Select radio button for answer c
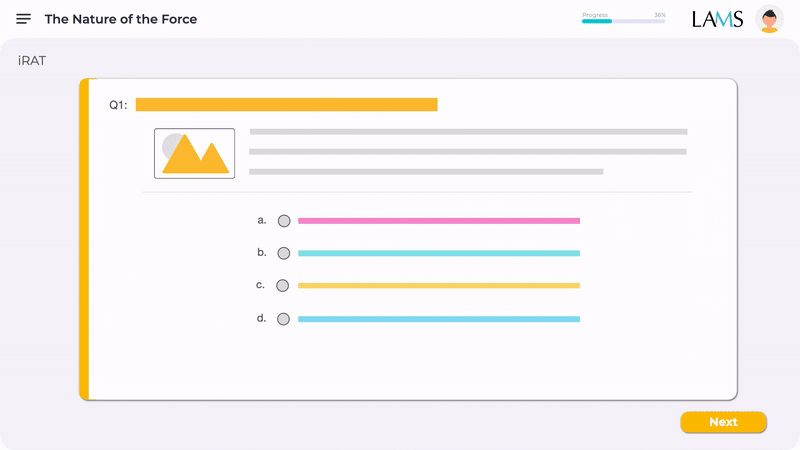 [x=283, y=286]
